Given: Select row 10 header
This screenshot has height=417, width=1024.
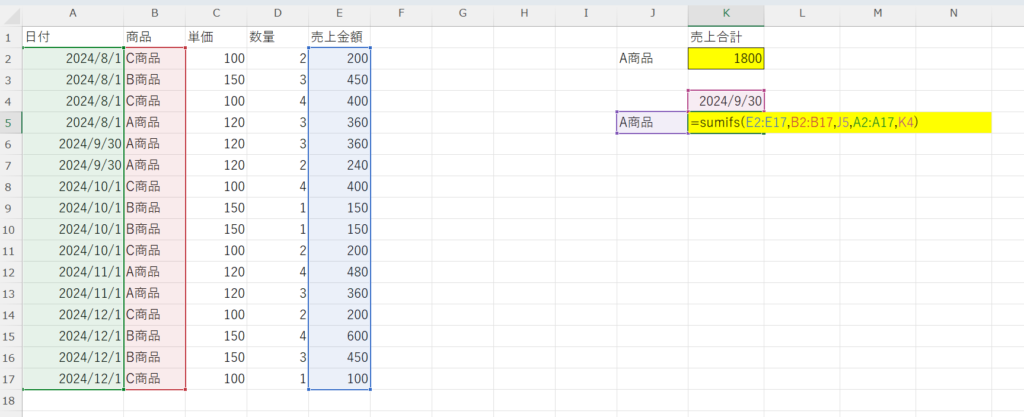Looking at the screenshot, I should 11,230.
